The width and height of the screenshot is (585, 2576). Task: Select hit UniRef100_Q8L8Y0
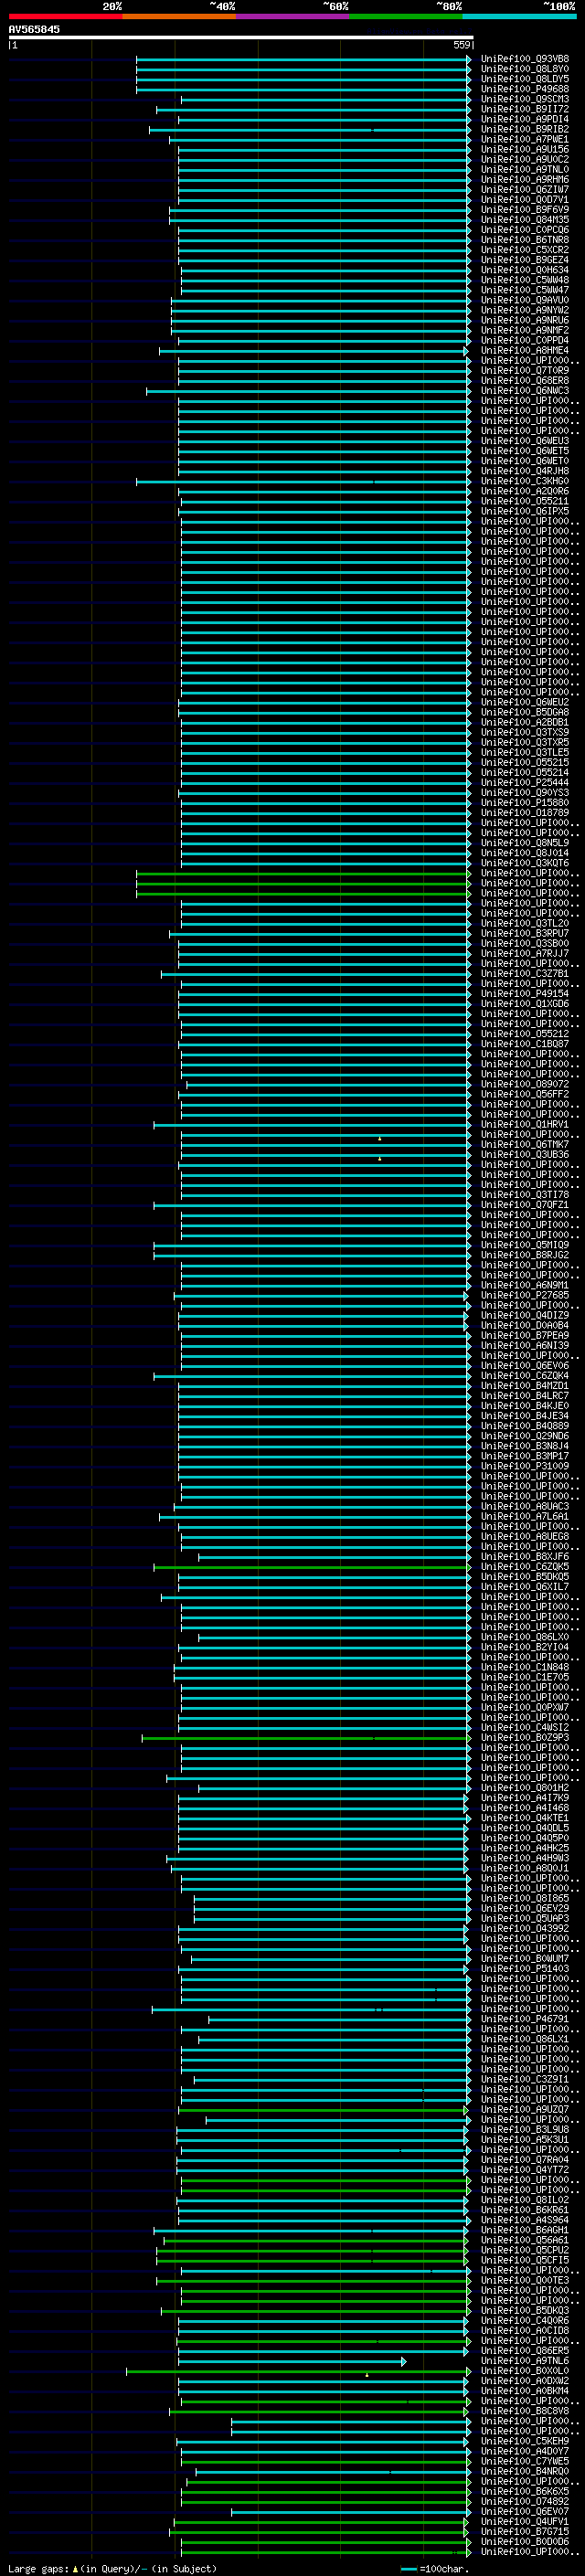coord(524,69)
